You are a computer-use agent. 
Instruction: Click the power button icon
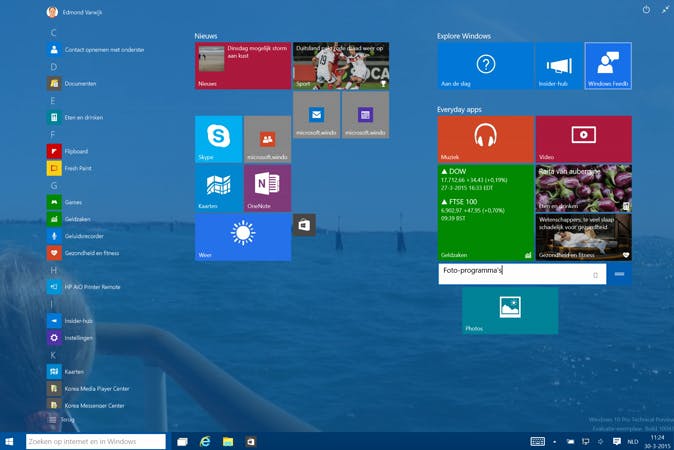pos(646,11)
